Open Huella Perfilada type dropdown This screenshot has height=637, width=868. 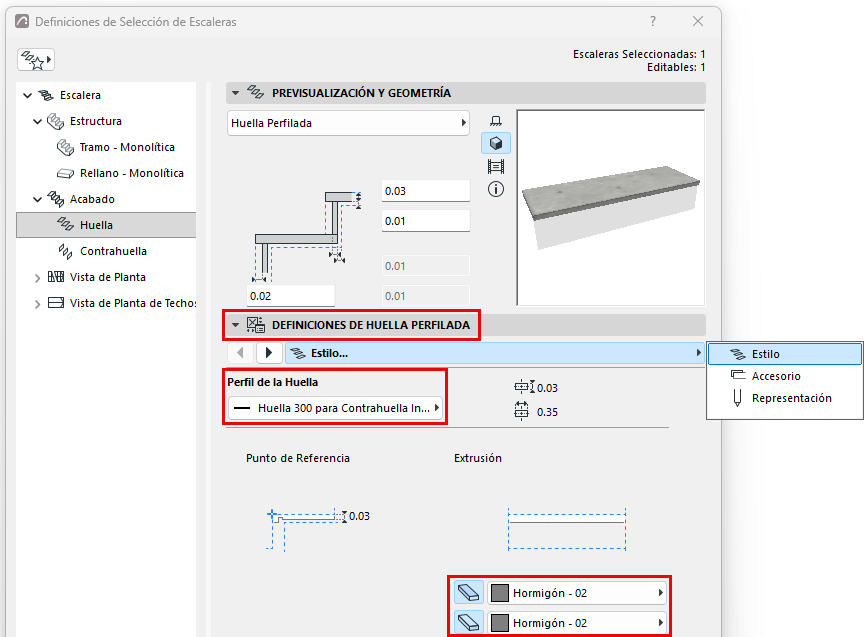pos(348,123)
